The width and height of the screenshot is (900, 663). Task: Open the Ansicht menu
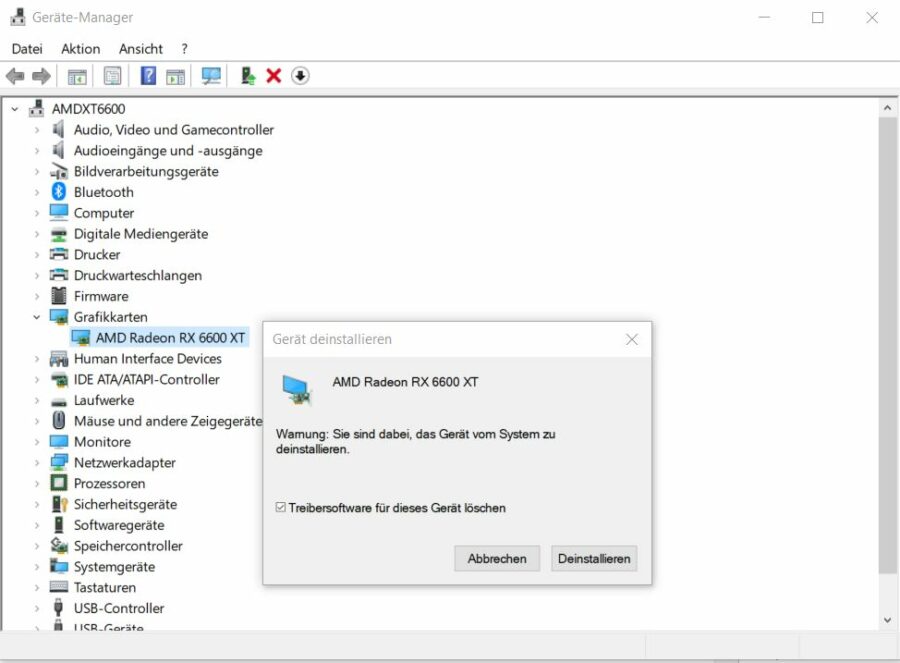pyautogui.click(x=141, y=48)
